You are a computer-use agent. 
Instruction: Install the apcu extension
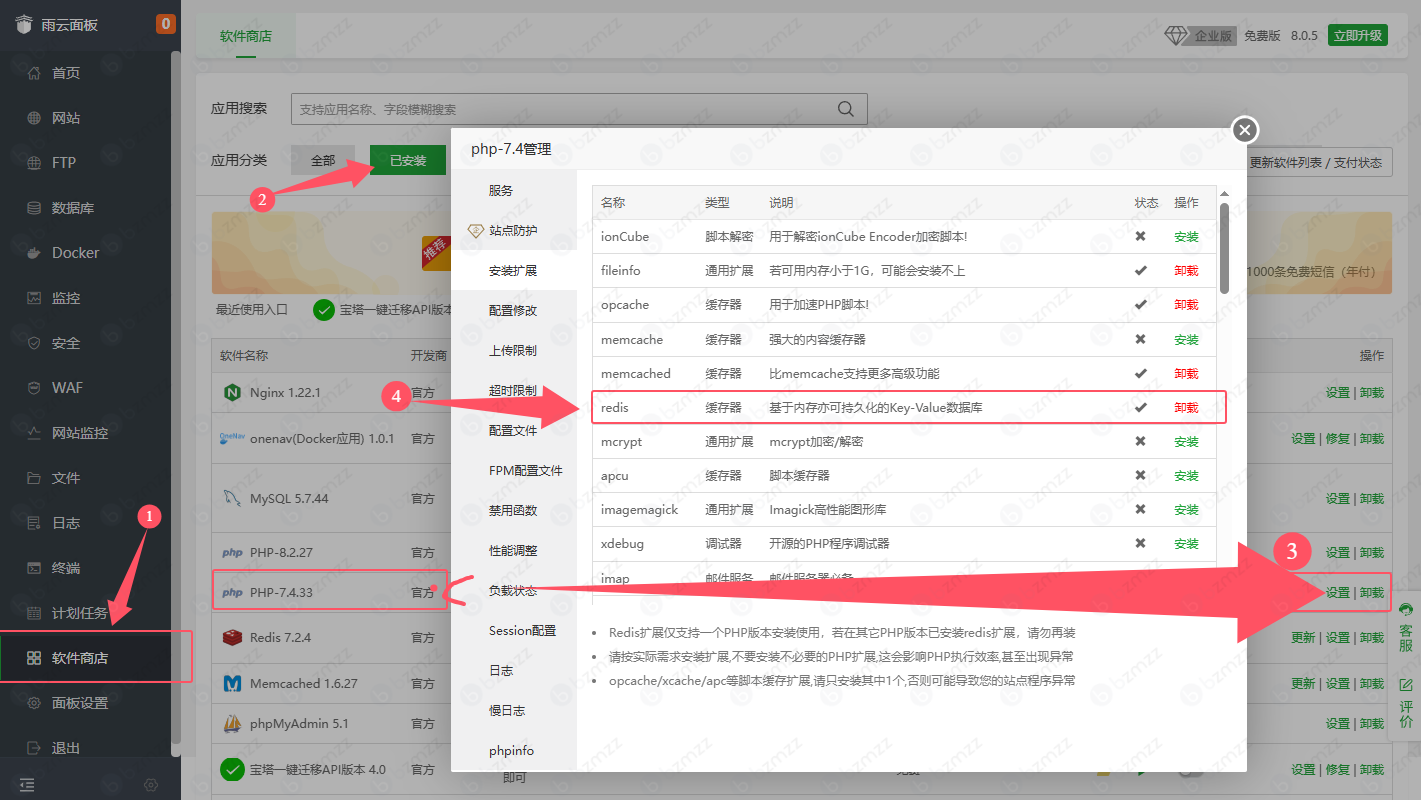pos(1186,476)
